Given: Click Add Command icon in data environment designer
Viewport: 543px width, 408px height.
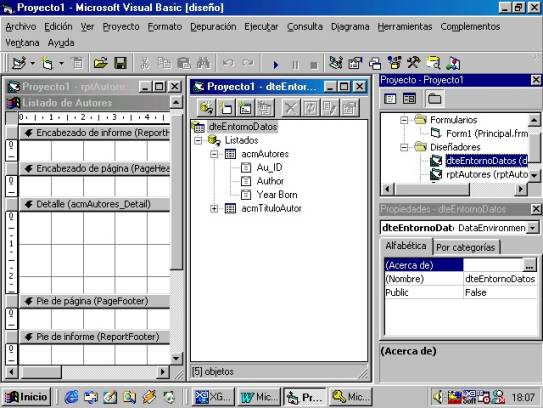Looking at the screenshot, I should (x=226, y=108).
